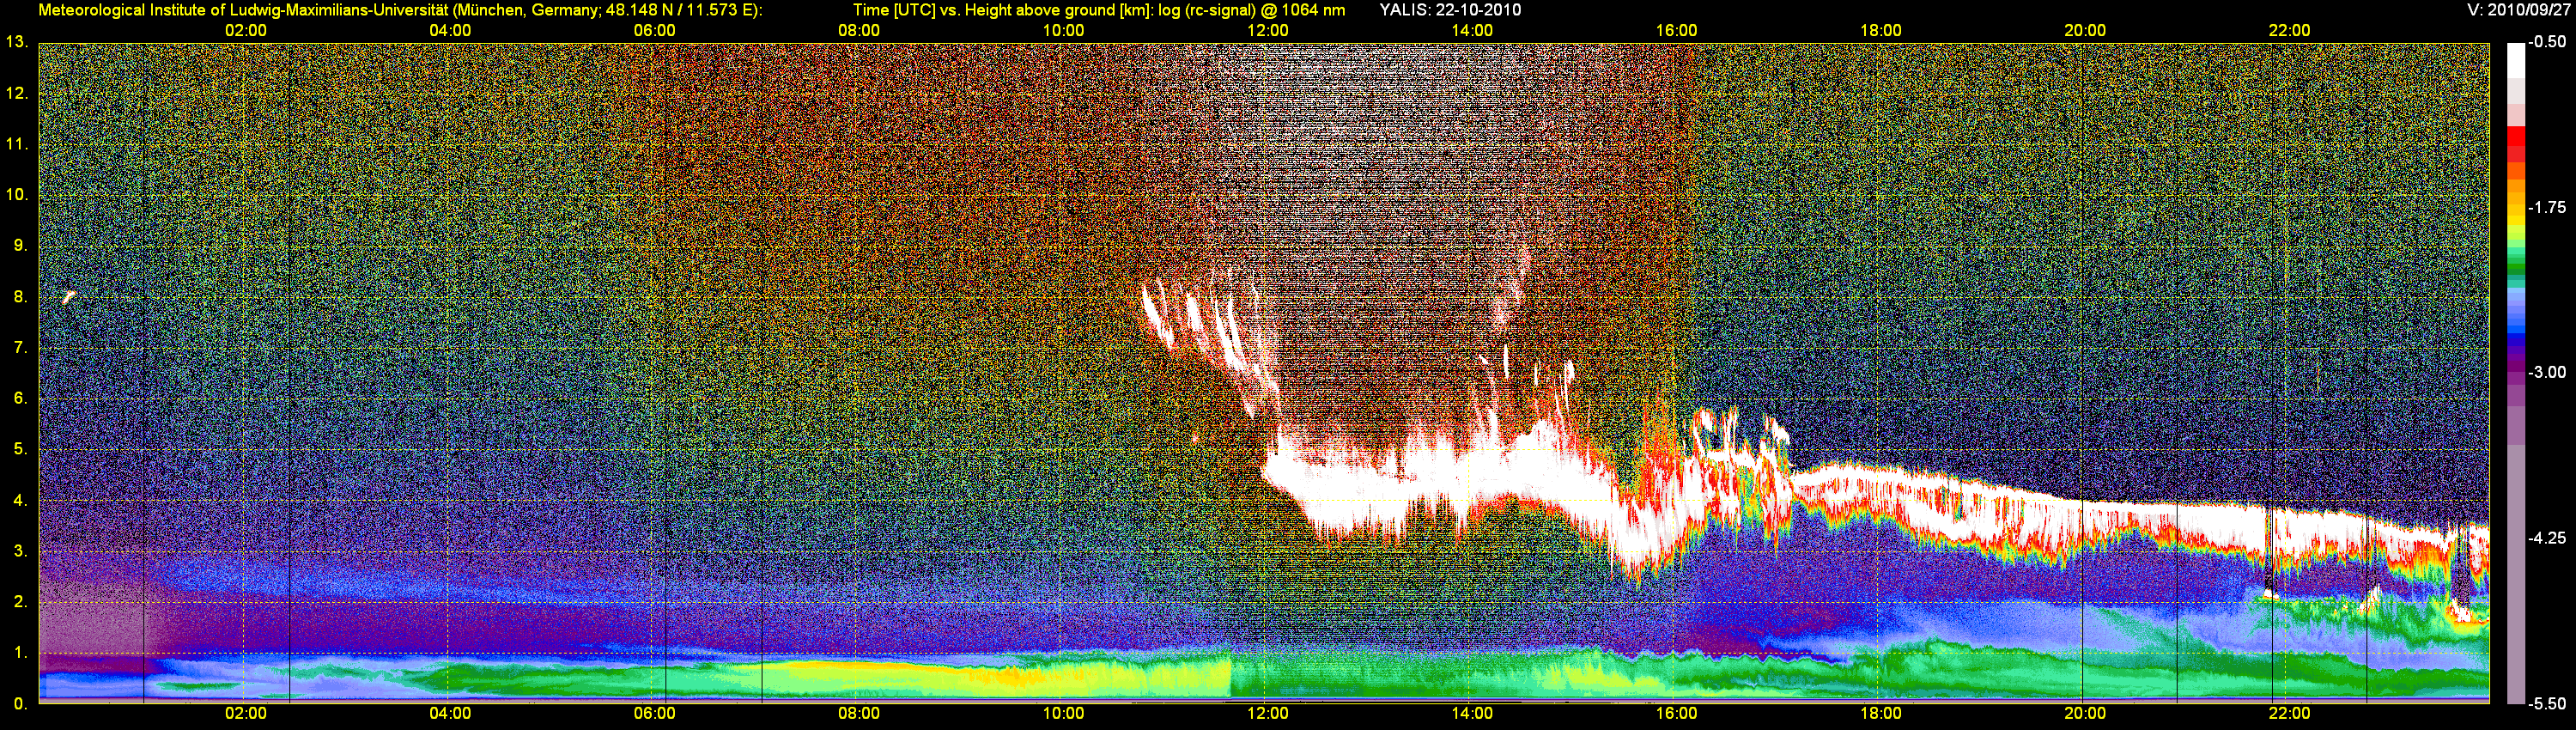Select 22:00 on the bottom time axis
The image size is (2576, 730).
2289,713
